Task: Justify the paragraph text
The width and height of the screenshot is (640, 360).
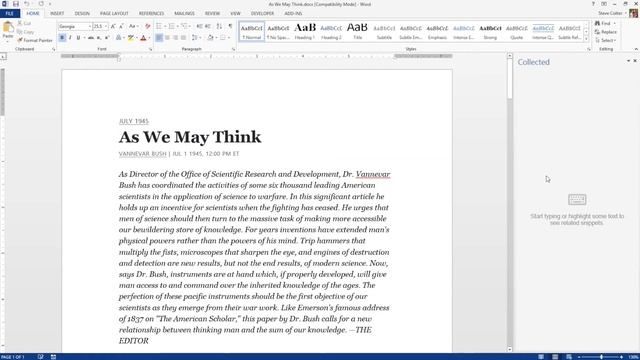Action: coord(184,38)
